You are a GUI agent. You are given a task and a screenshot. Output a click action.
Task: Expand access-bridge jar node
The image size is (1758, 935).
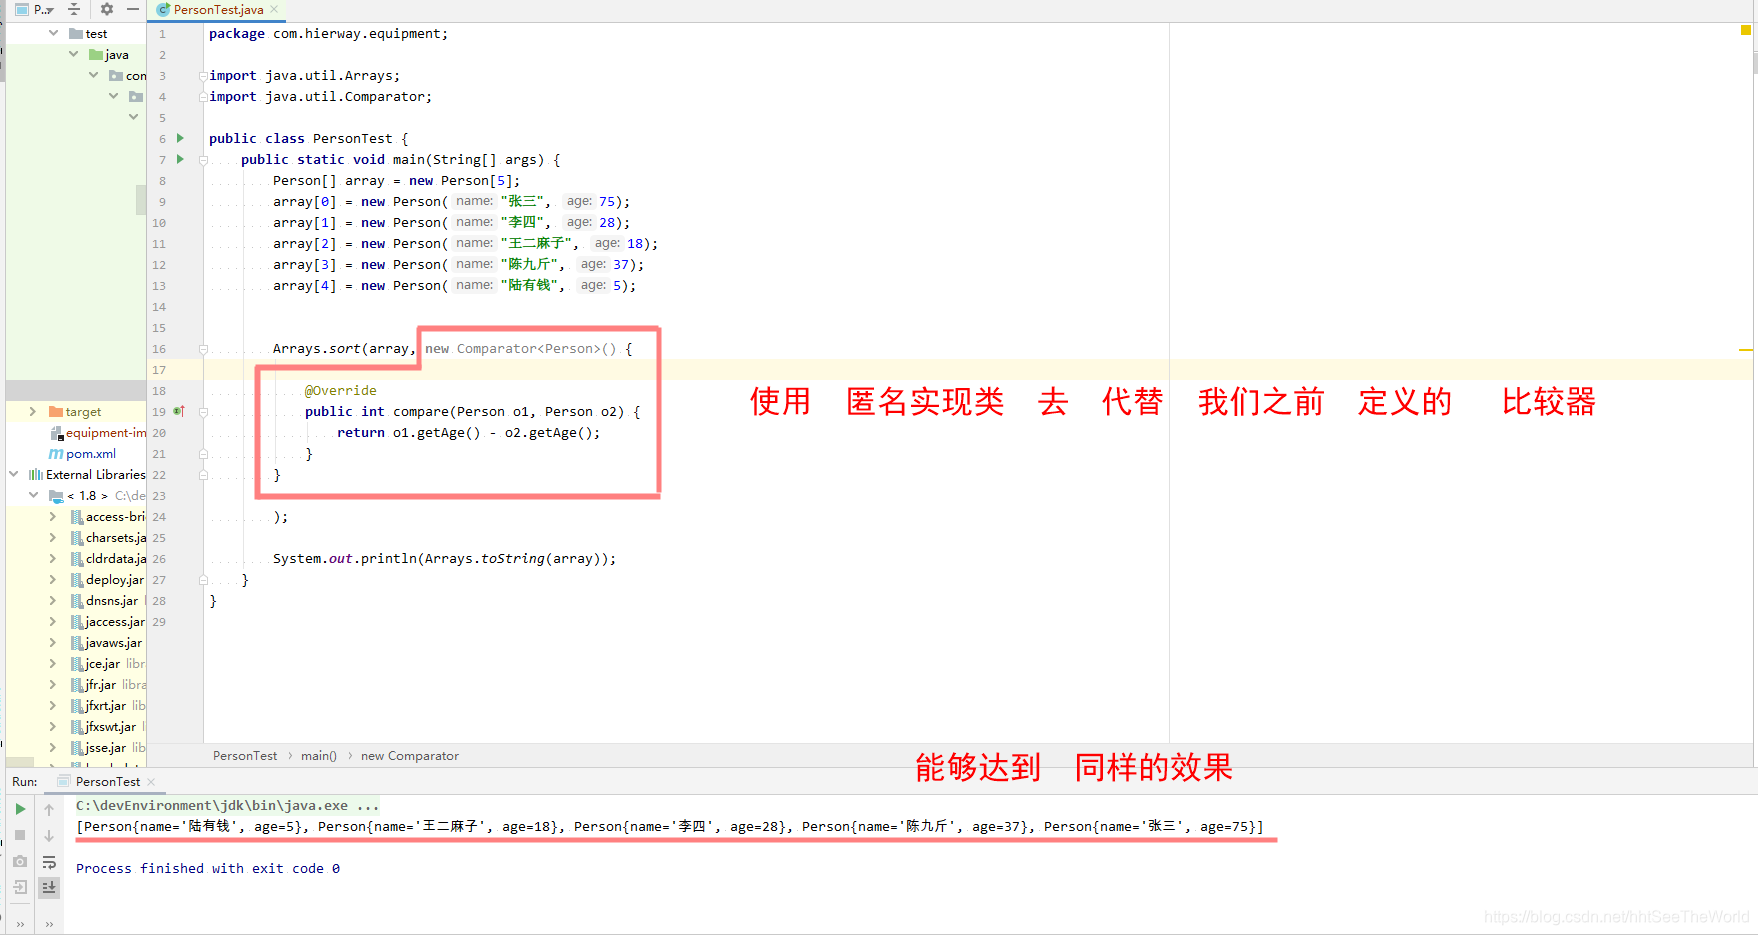tap(53, 516)
